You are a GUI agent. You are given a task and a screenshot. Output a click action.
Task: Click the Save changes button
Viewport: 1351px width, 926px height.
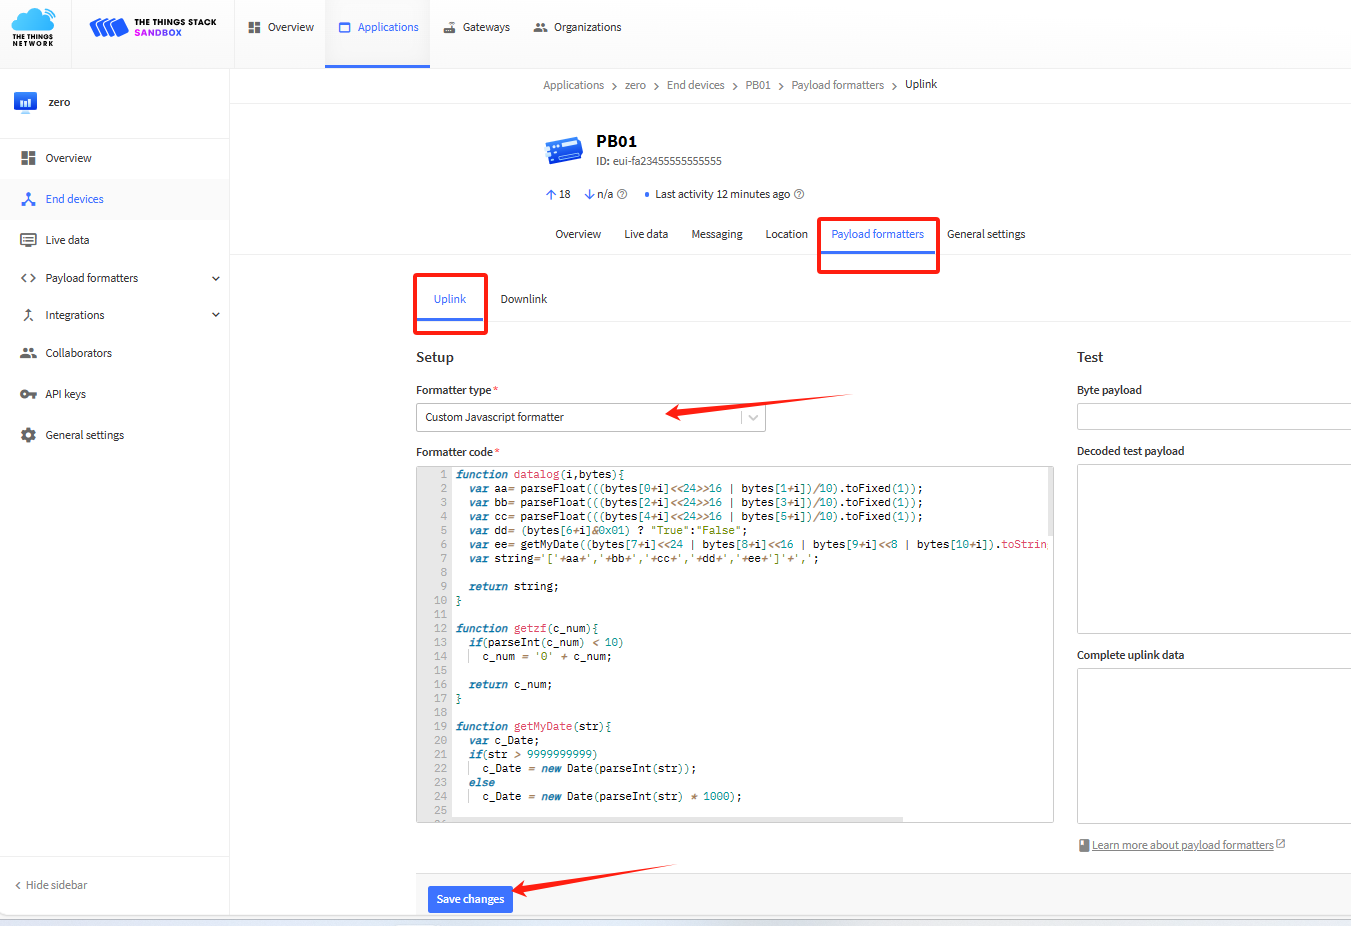pos(470,899)
